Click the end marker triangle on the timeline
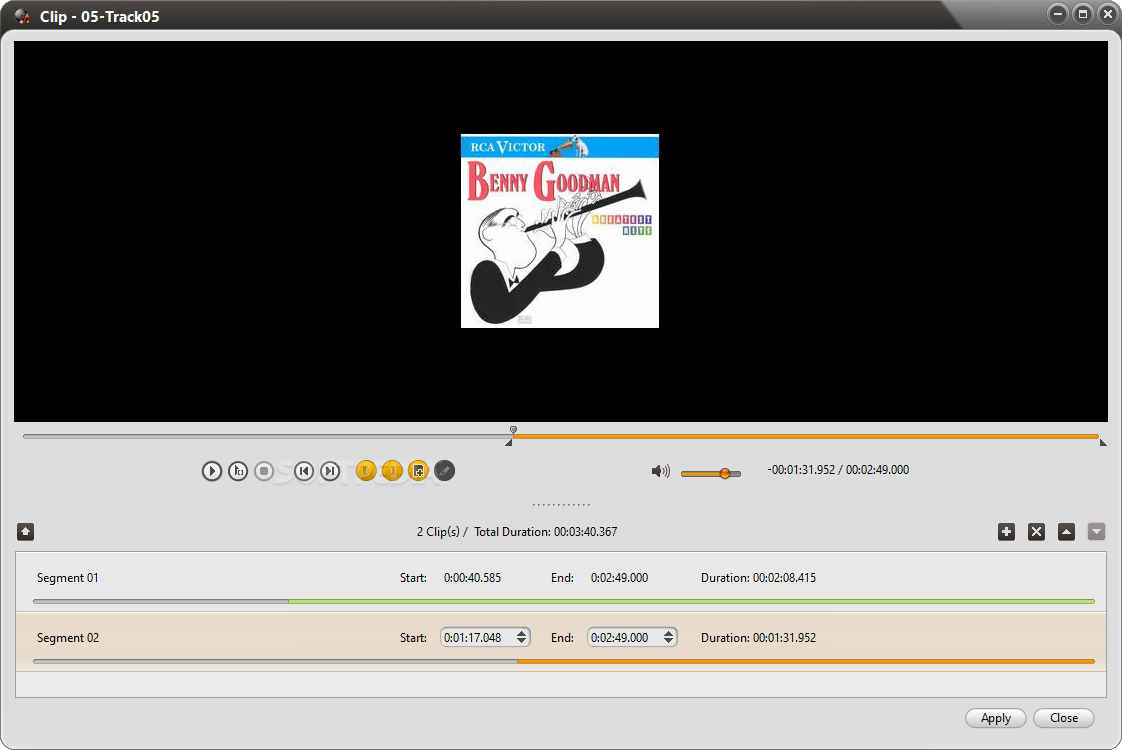 tap(1103, 443)
